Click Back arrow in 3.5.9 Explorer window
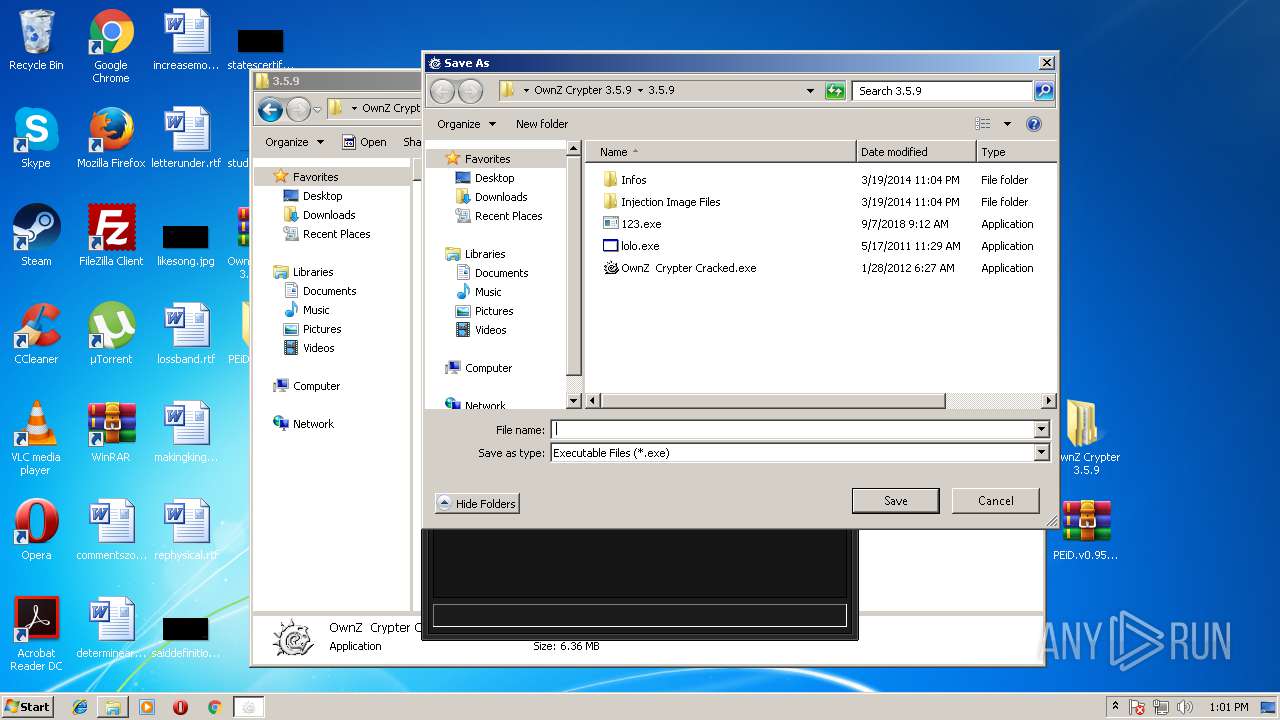The height and width of the screenshot is (720, 1280). 270,109
